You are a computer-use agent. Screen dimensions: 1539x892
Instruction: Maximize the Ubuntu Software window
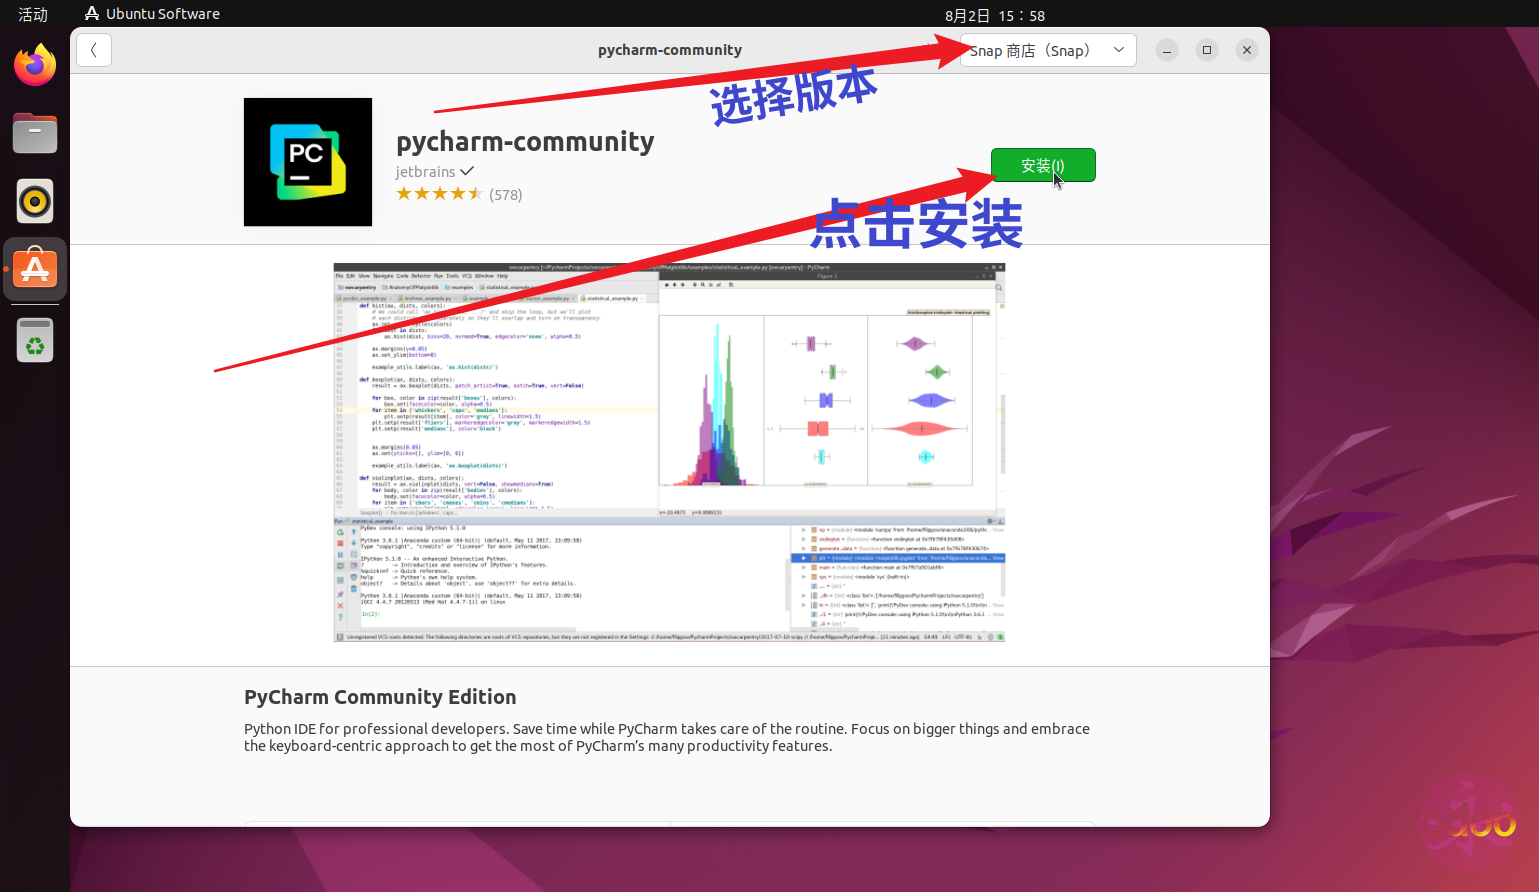pyautogui.click(x=1207, y=50)
